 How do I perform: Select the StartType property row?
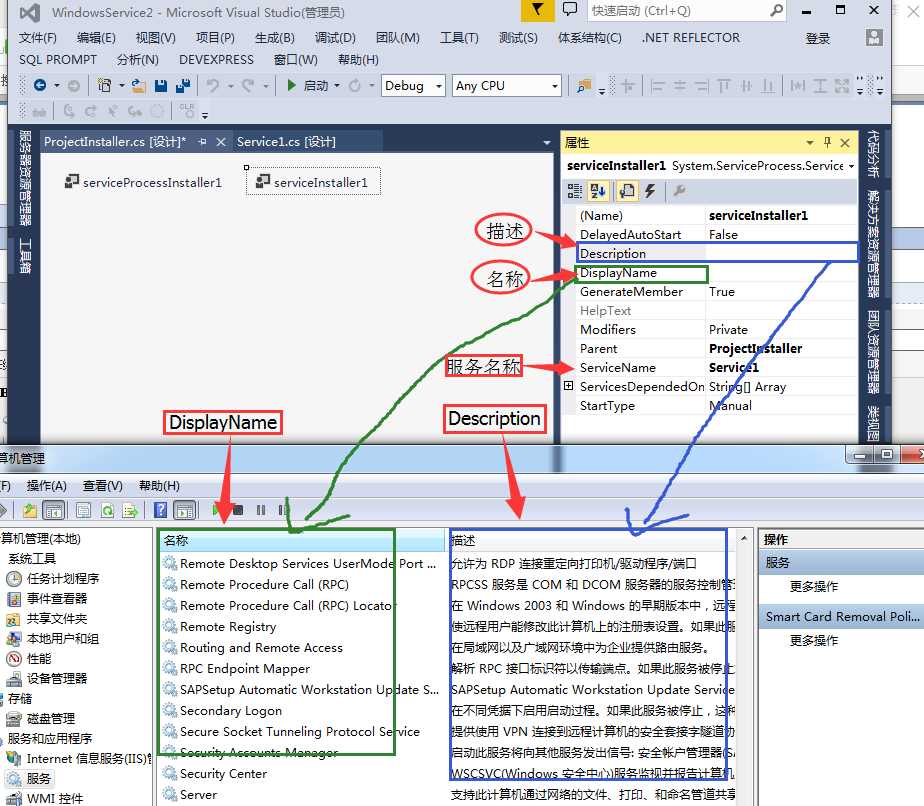tap(716, 405)
